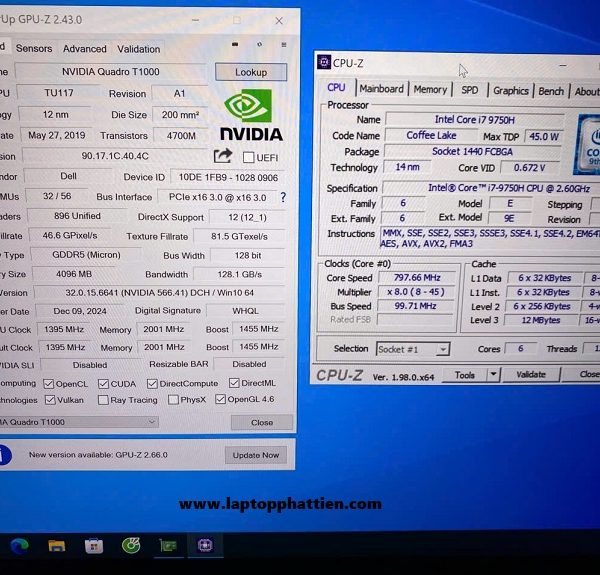
Task: Select the Memory tab in CPU-Z
Action: pos(430,90)
